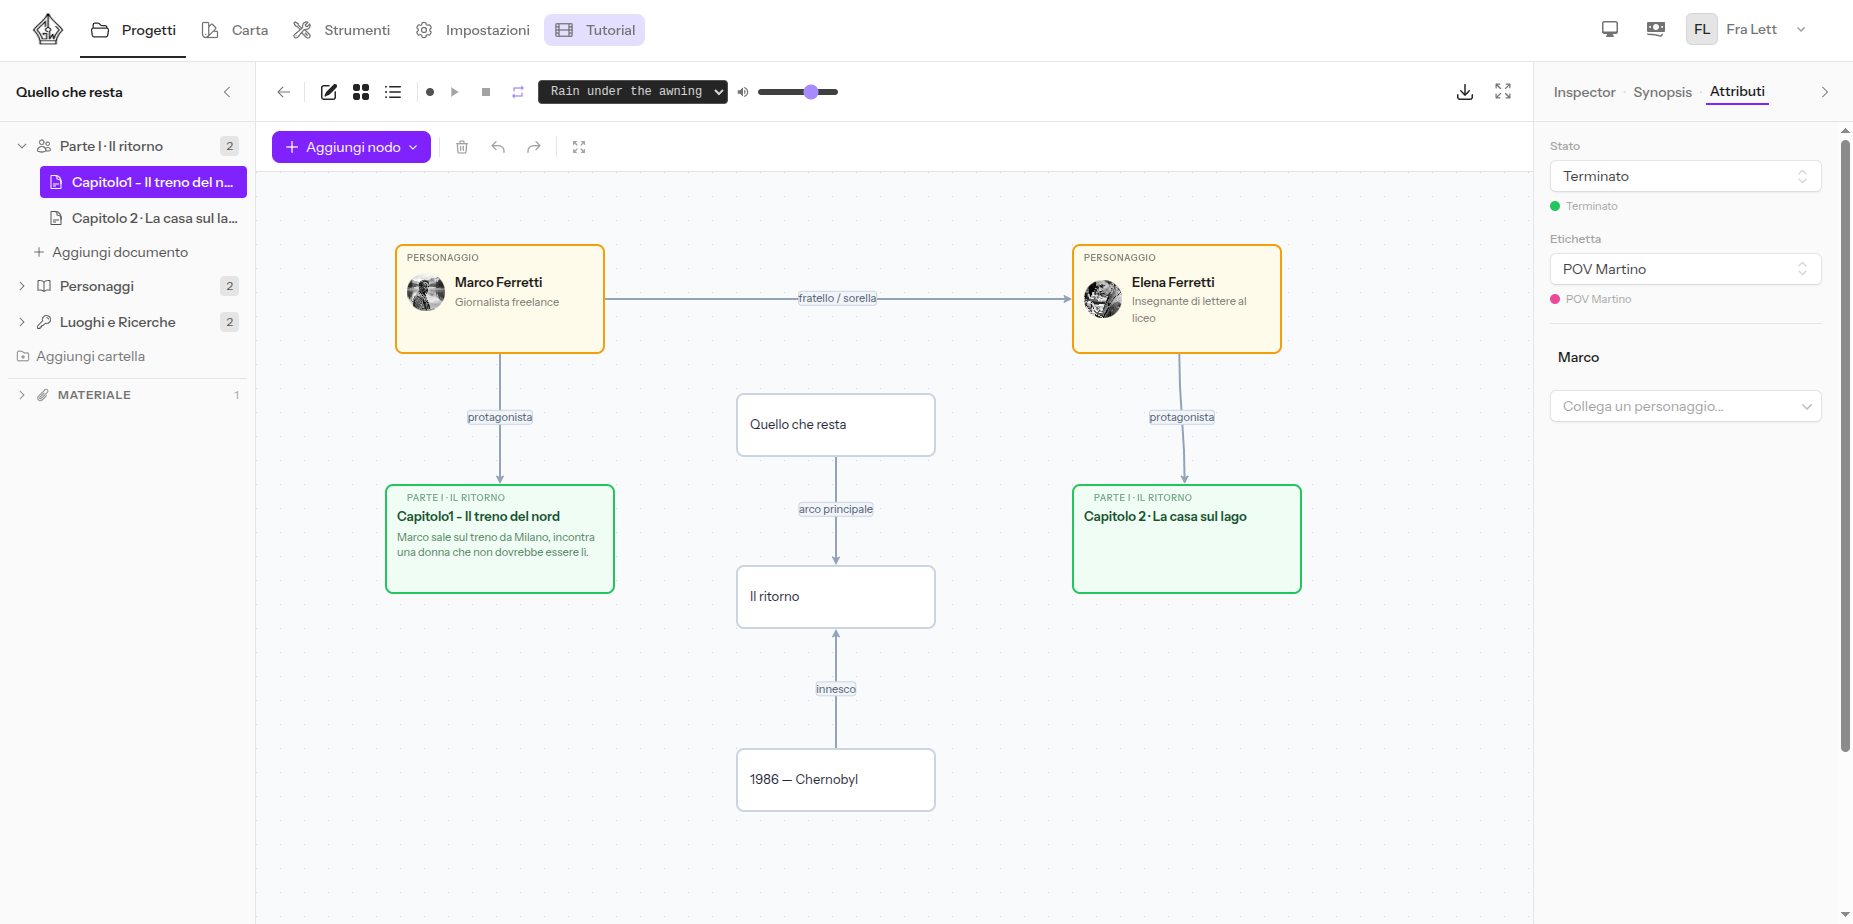The width and height of the screenshot is (1853, 924).
Task: Open the Stato Terminato dropdown
Action: pos(1685,176)
